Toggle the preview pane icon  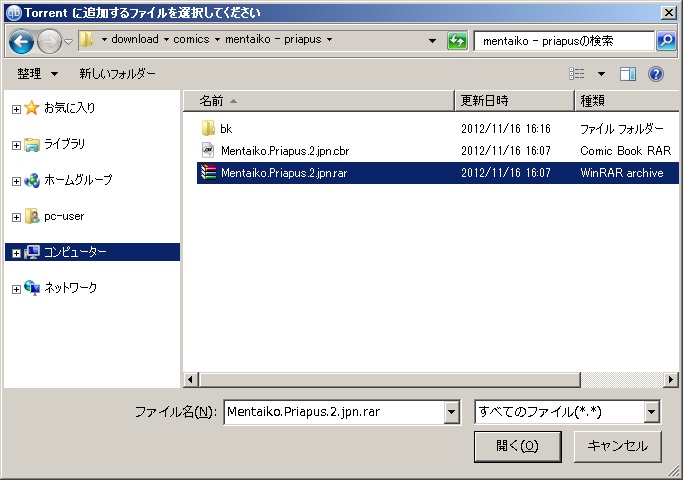(628, 74)
